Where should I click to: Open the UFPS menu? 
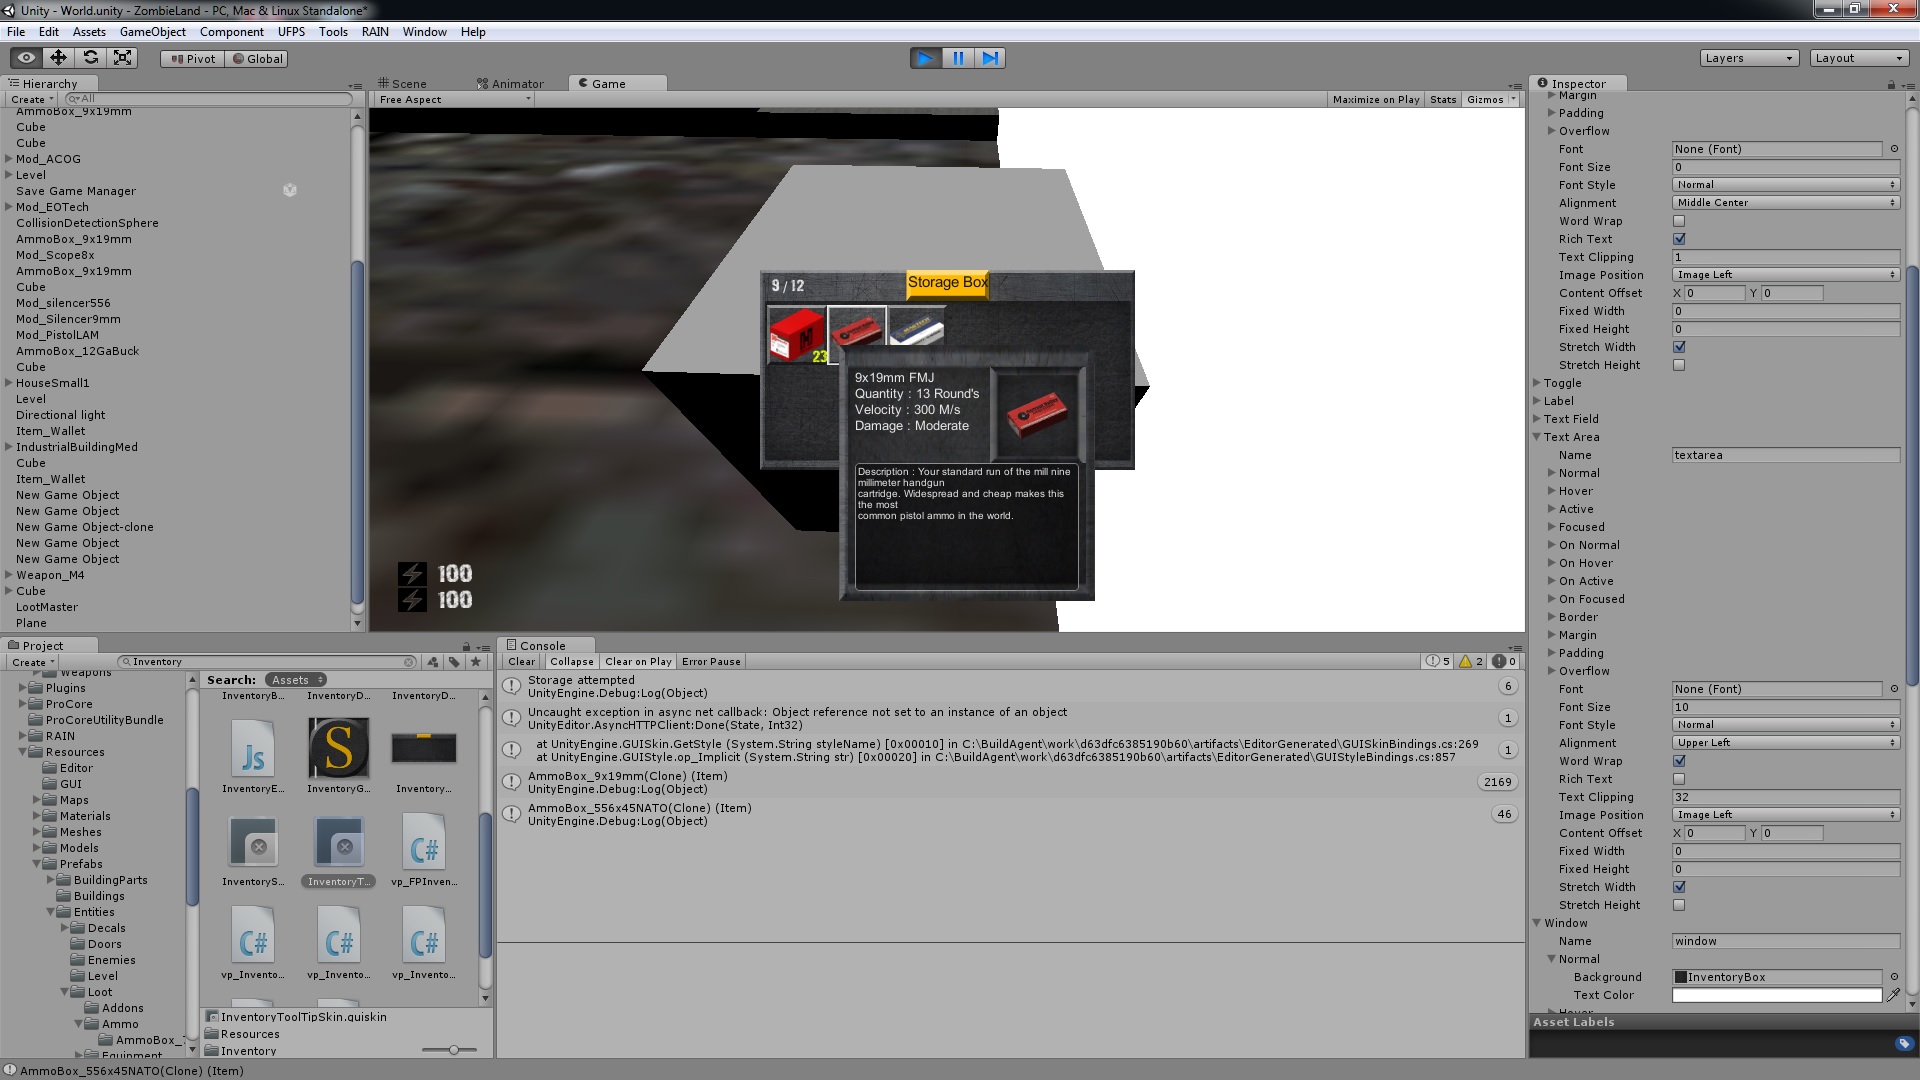(x=291, y=32)
